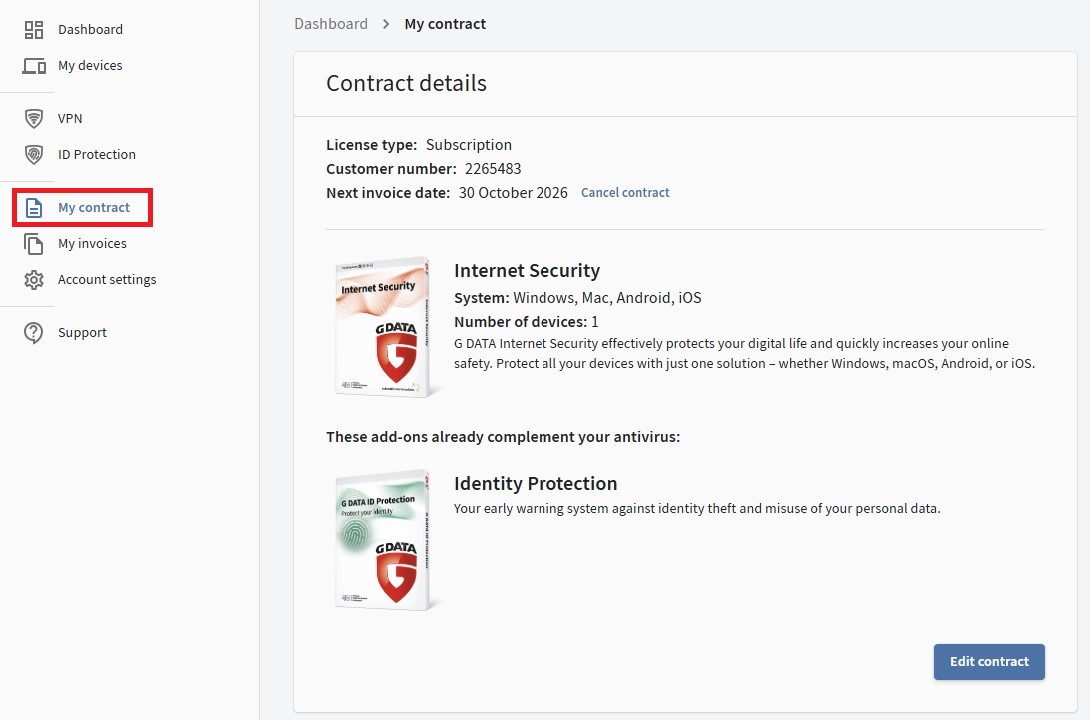1090x720 pixels.
Task: Click the Internet Security product box image
Action: tap(384, 328)
